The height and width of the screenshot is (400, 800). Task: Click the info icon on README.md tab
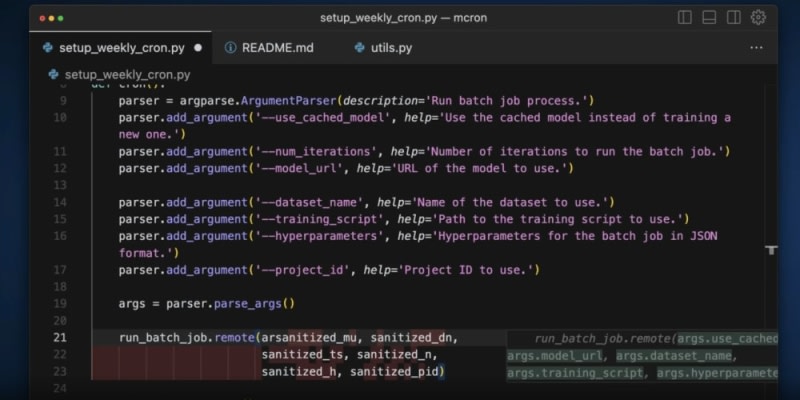[x=230, y=47]
